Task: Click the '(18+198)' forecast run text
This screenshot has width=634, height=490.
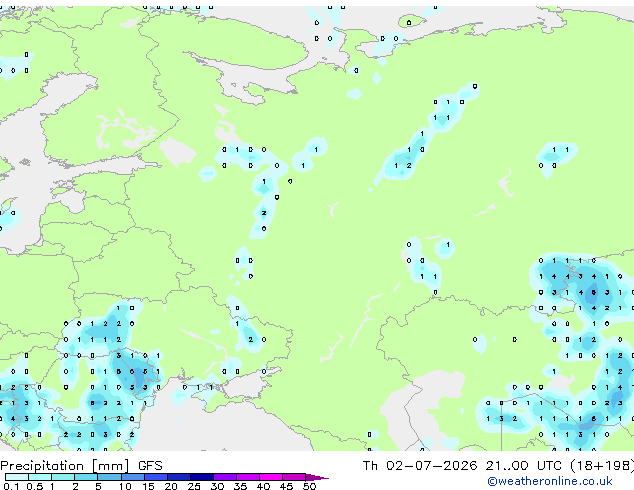Action: point(602,466)
